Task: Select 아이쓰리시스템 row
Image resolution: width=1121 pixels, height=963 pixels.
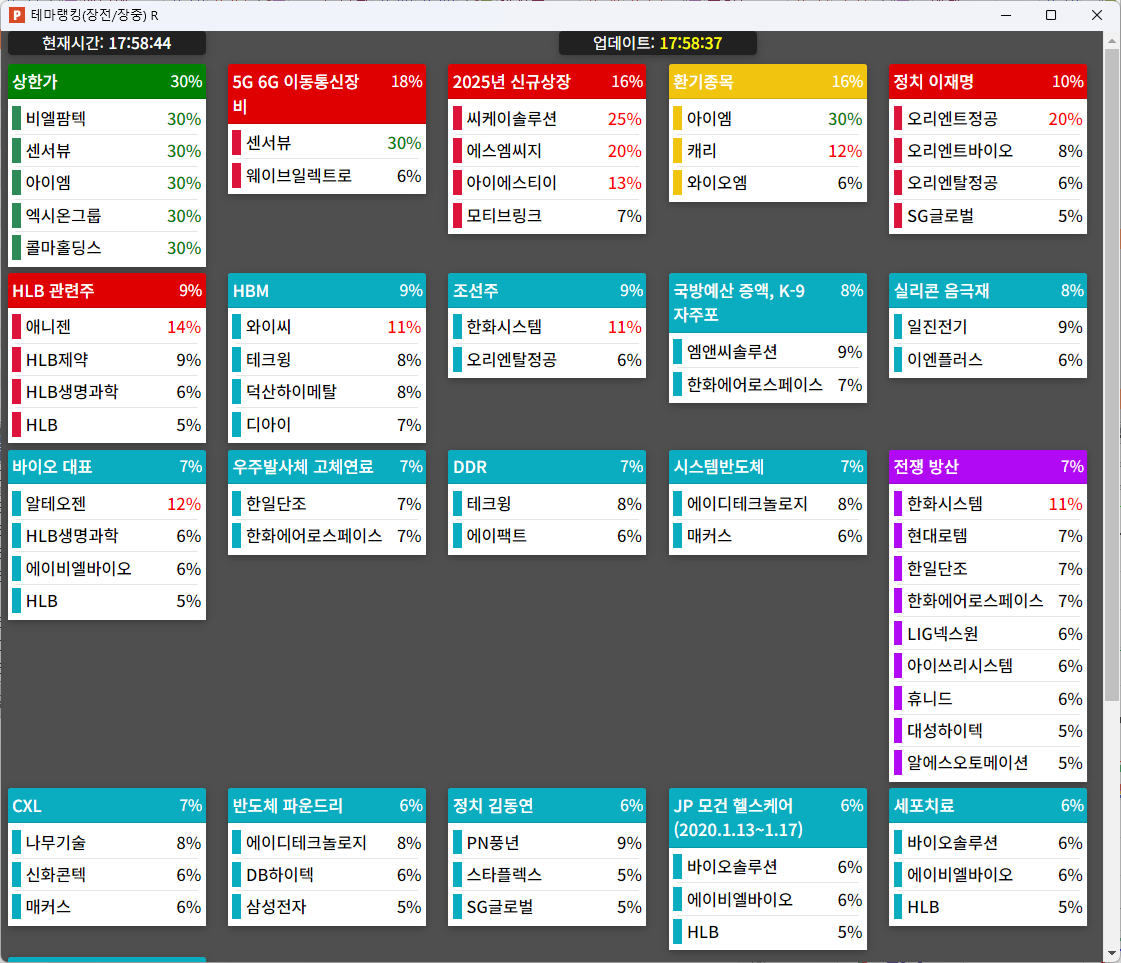Action: (x=988, y=666)
